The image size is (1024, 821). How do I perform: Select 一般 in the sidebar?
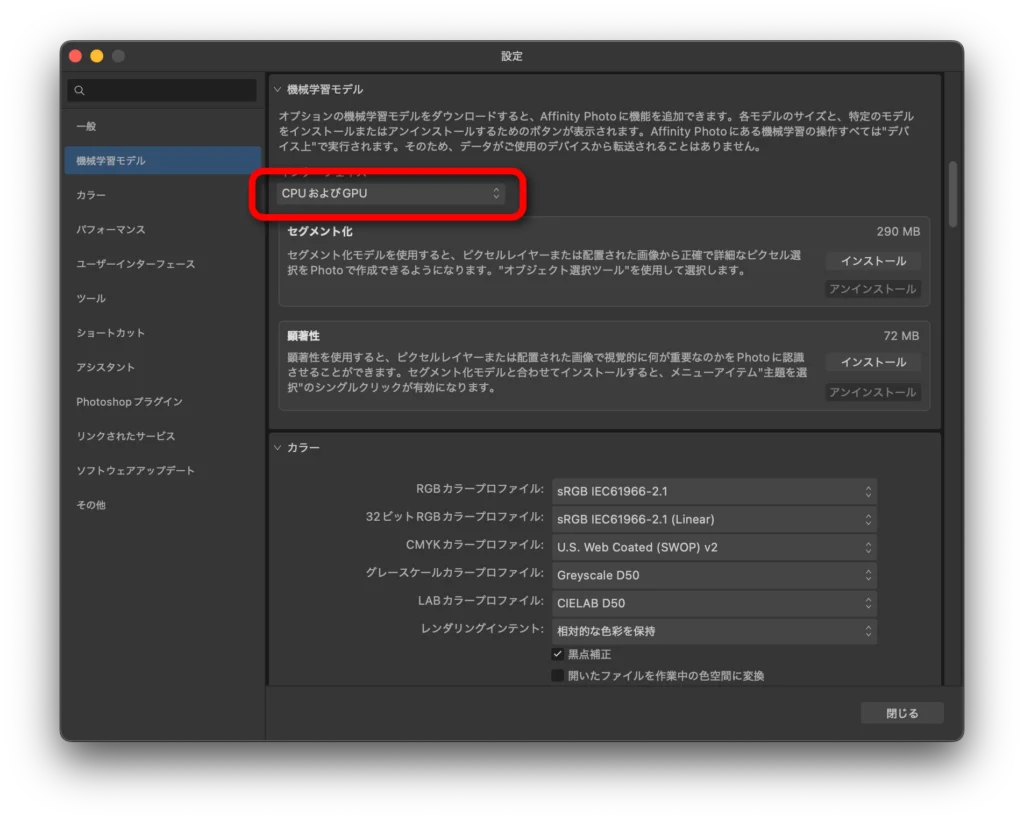click(x=87, y=126)
